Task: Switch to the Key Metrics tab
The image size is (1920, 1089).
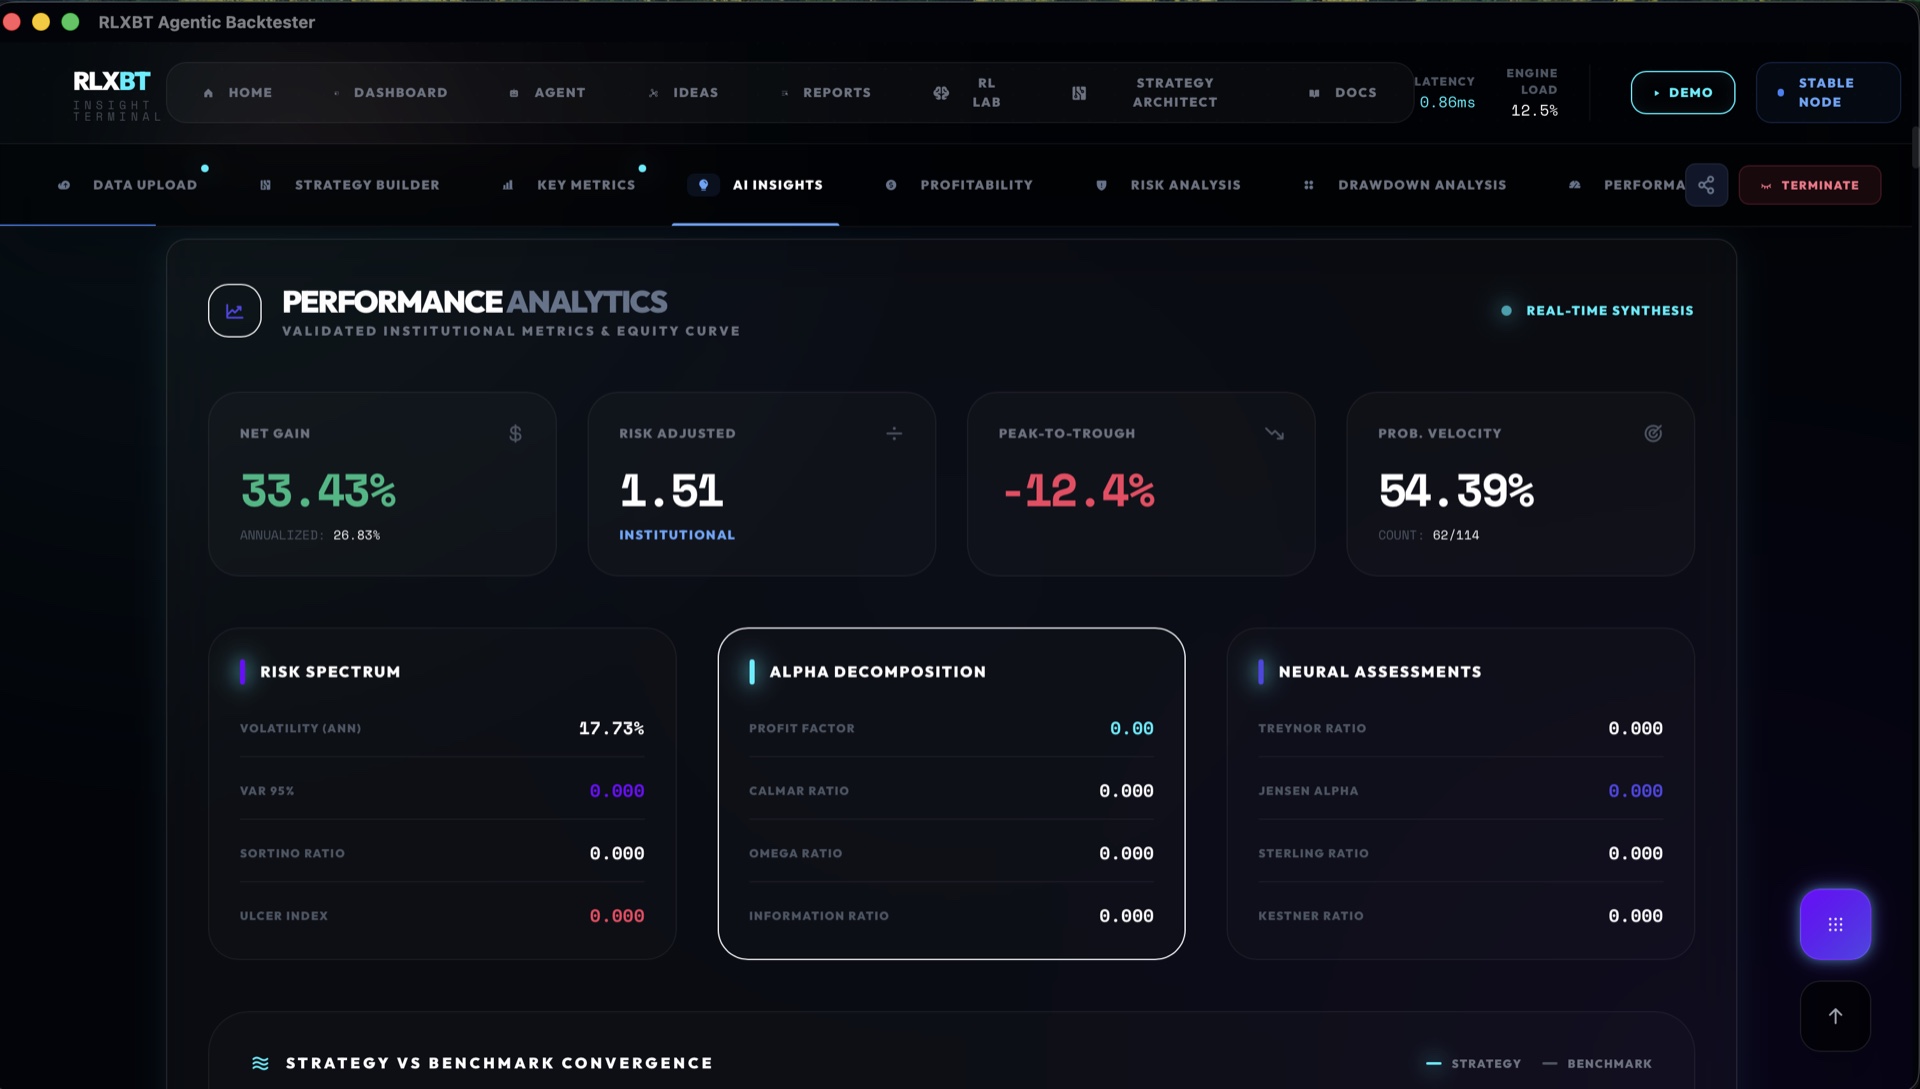Action: click(569, 185)
